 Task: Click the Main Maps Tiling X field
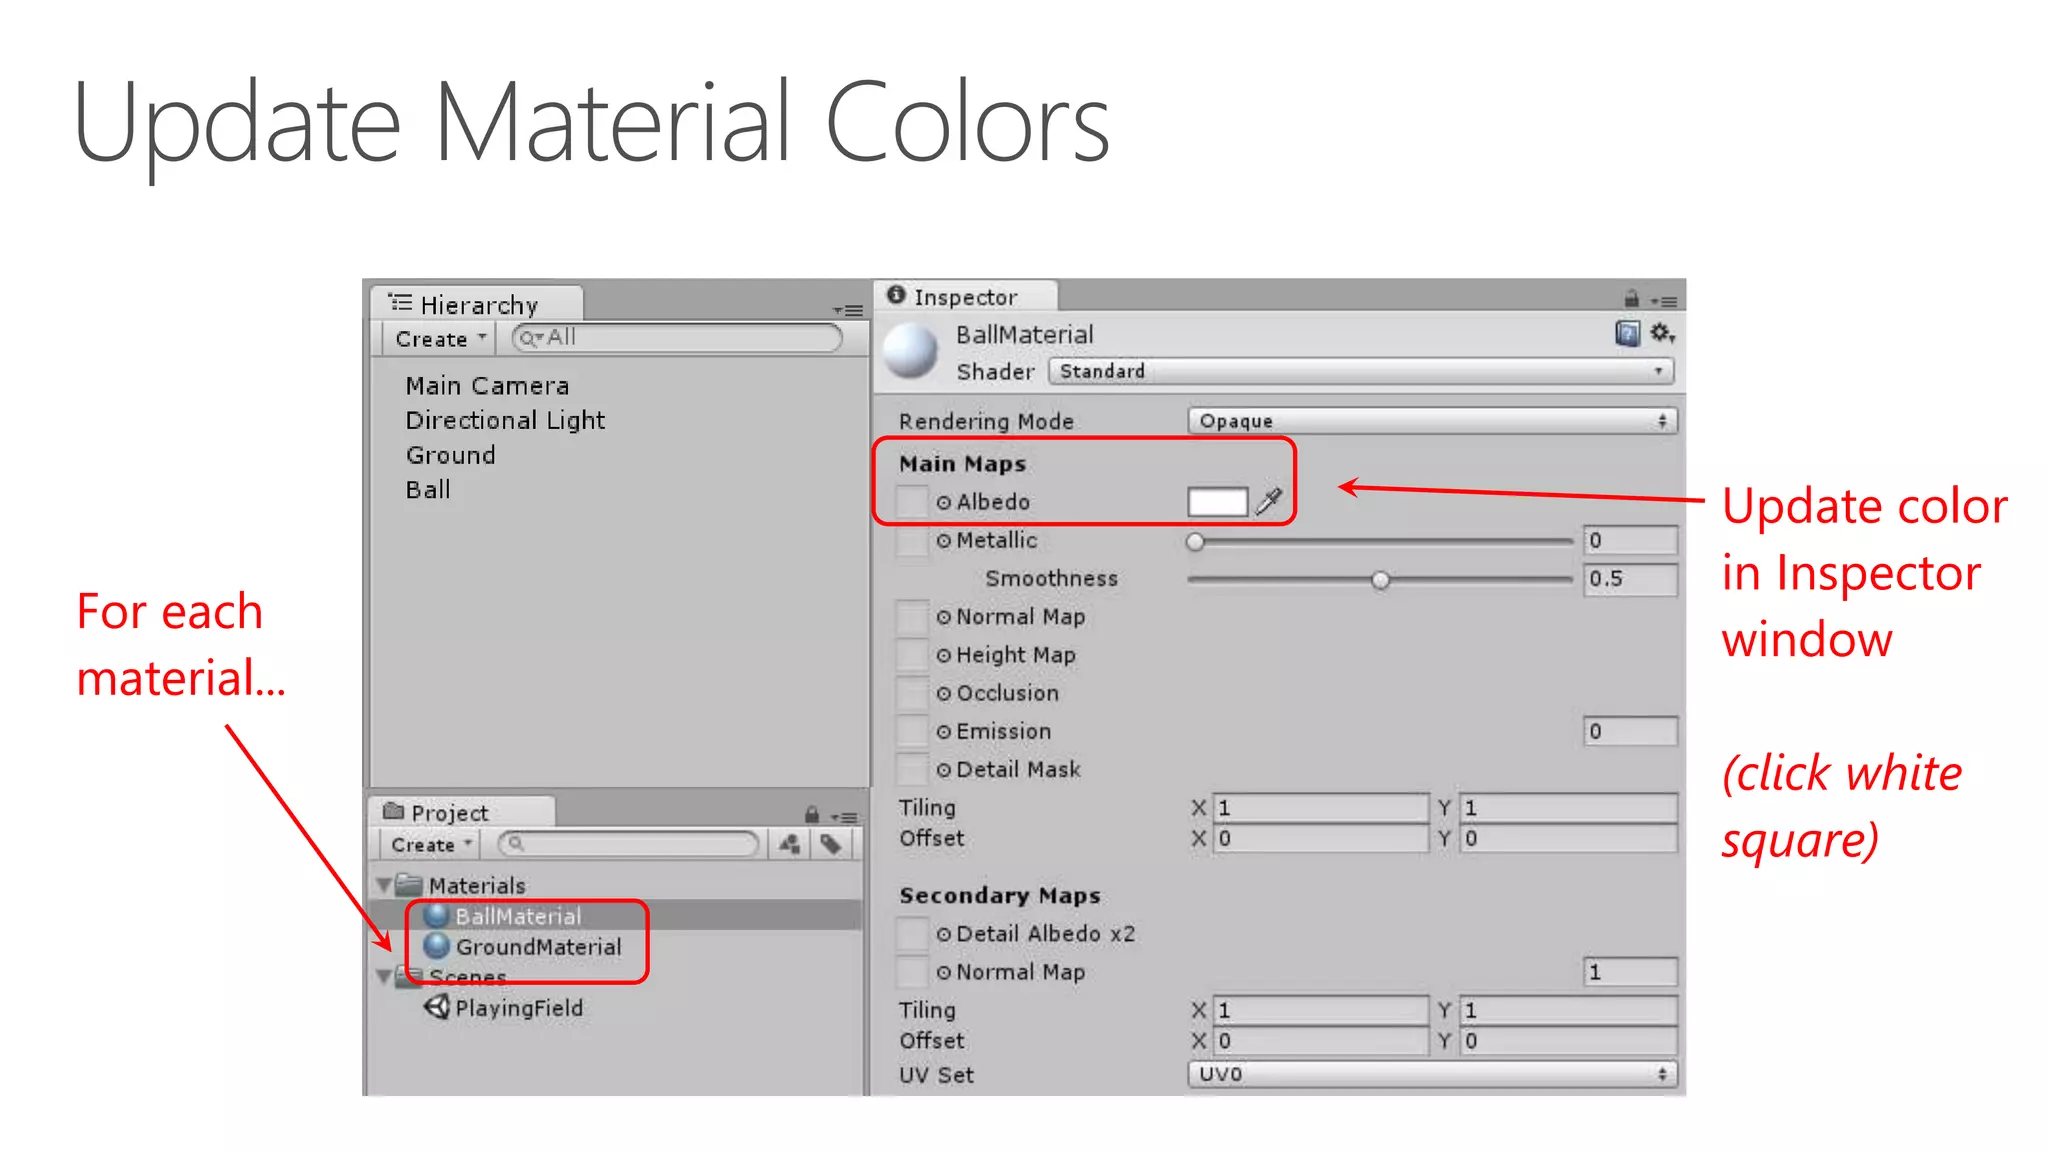coord(1321,808)
